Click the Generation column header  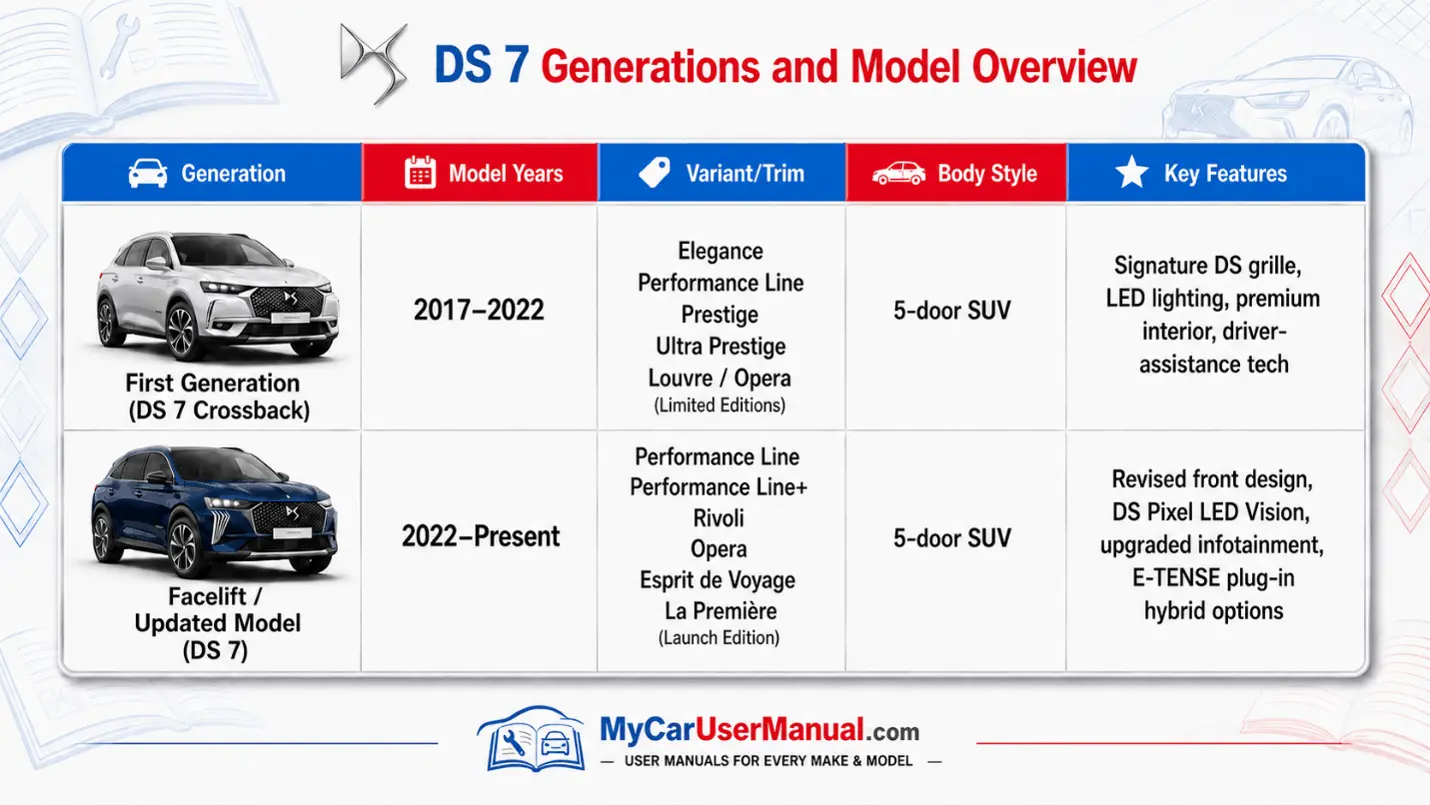[x=211, y=173]
